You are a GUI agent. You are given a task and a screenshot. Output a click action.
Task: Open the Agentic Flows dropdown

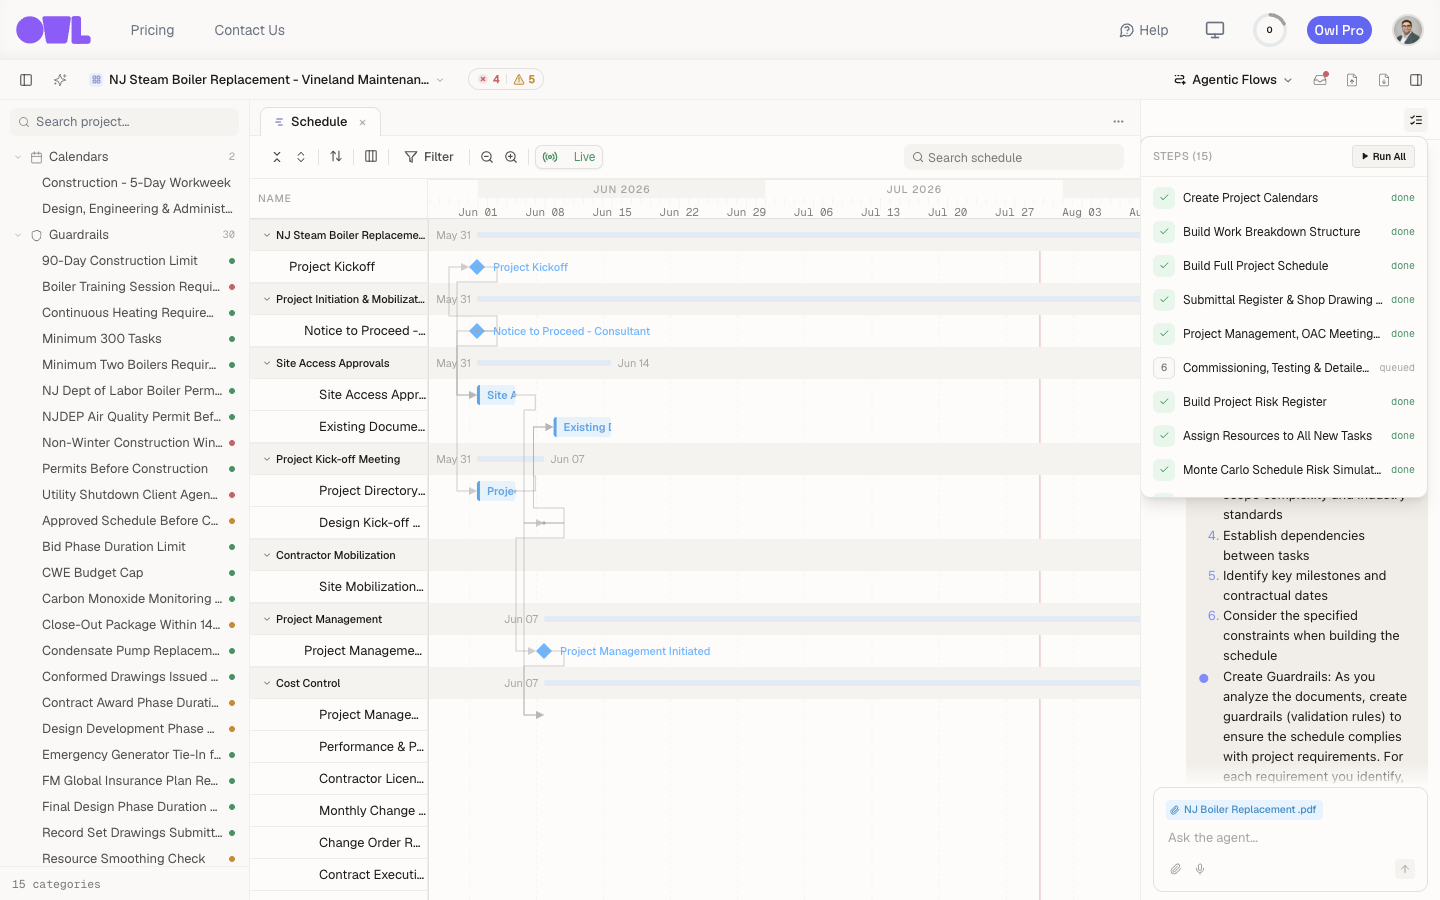point(1233,80)
